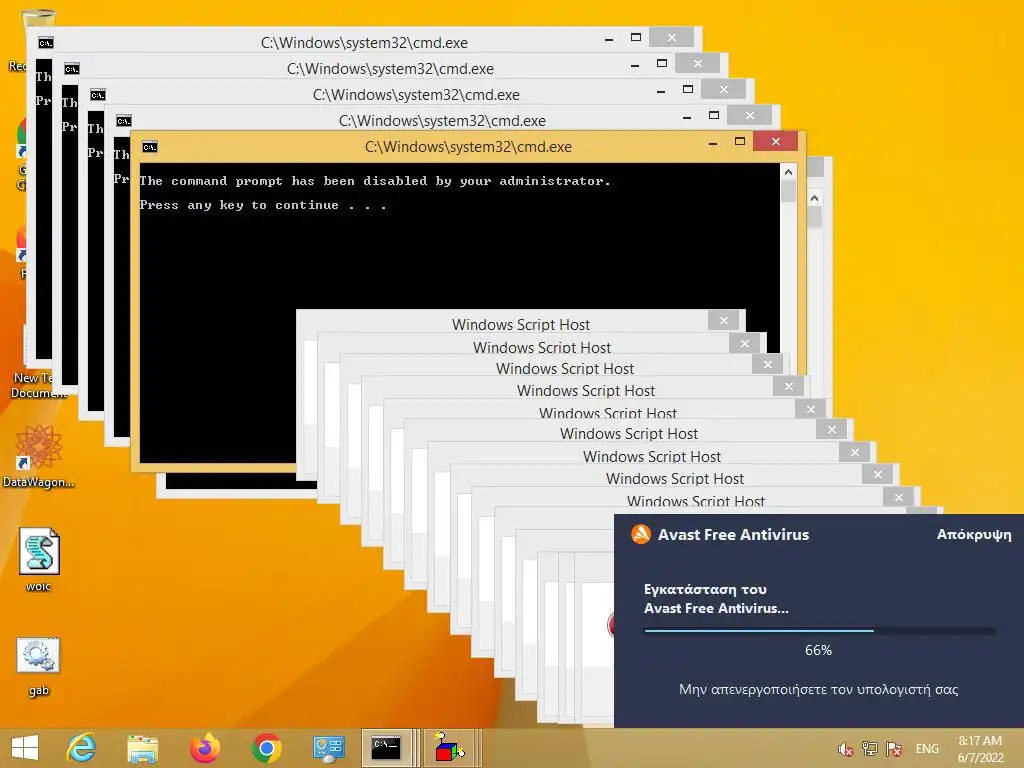Click the Avast Free Antivirus logo
1024x768 pixels.
point(641,534)
